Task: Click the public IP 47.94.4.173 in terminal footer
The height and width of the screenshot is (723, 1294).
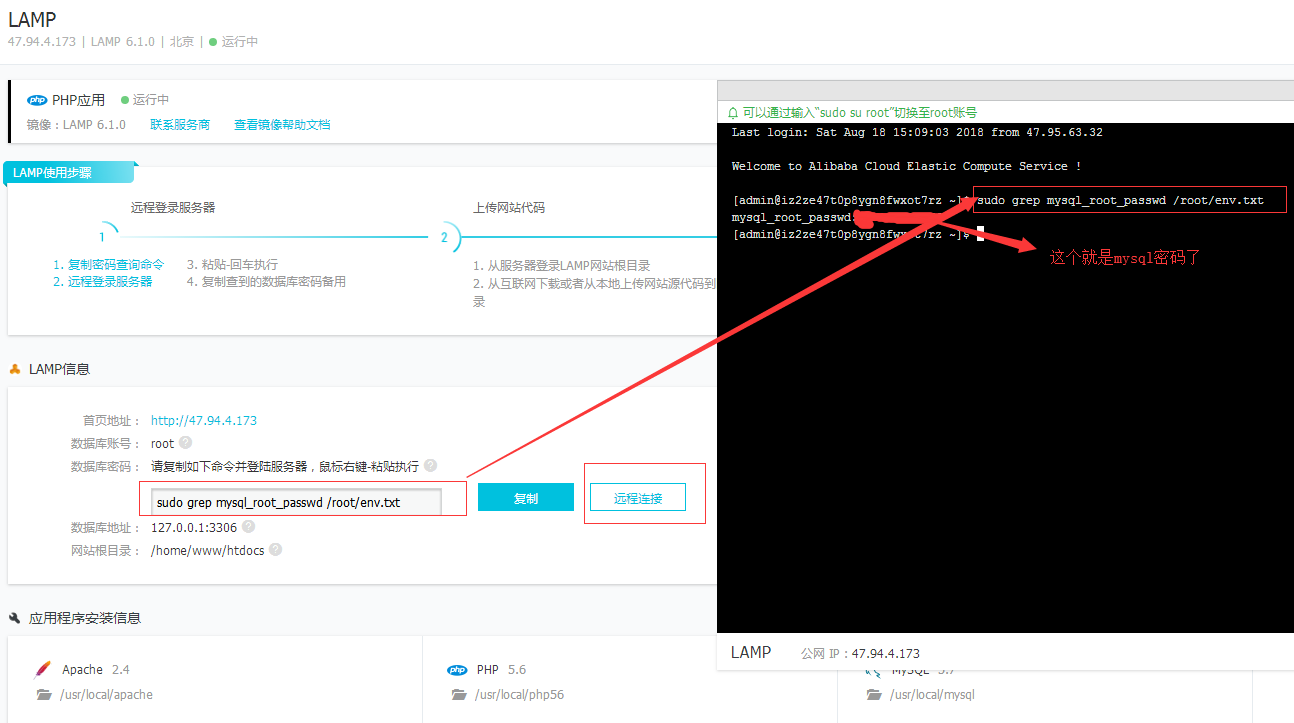Action: 886,654
